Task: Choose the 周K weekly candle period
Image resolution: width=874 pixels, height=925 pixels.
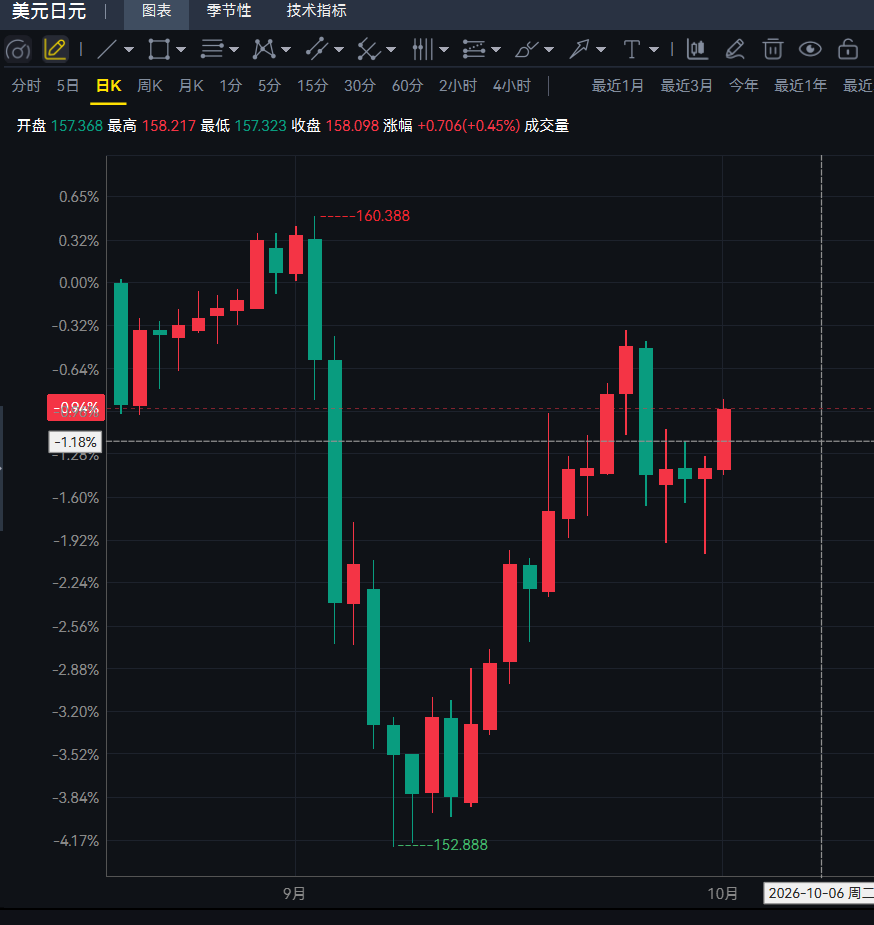Action: [150, 86]
